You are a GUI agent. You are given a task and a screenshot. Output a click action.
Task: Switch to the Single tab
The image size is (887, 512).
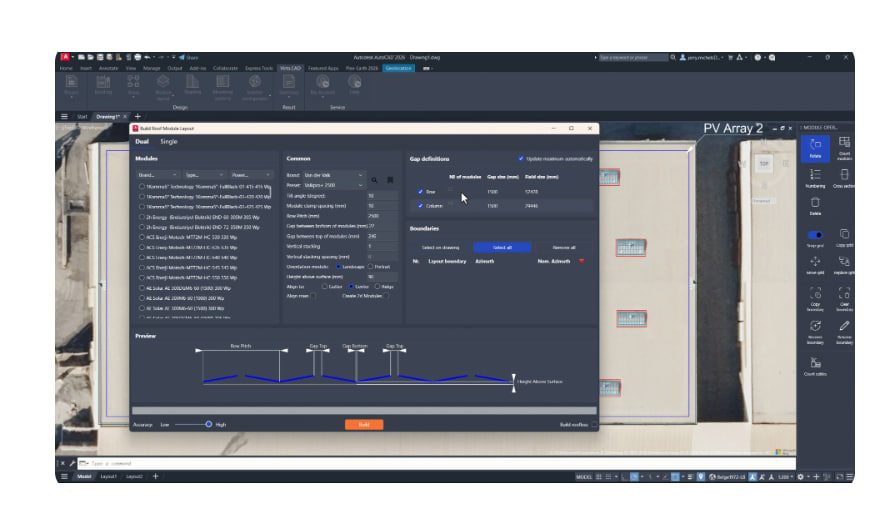(169, 141)
